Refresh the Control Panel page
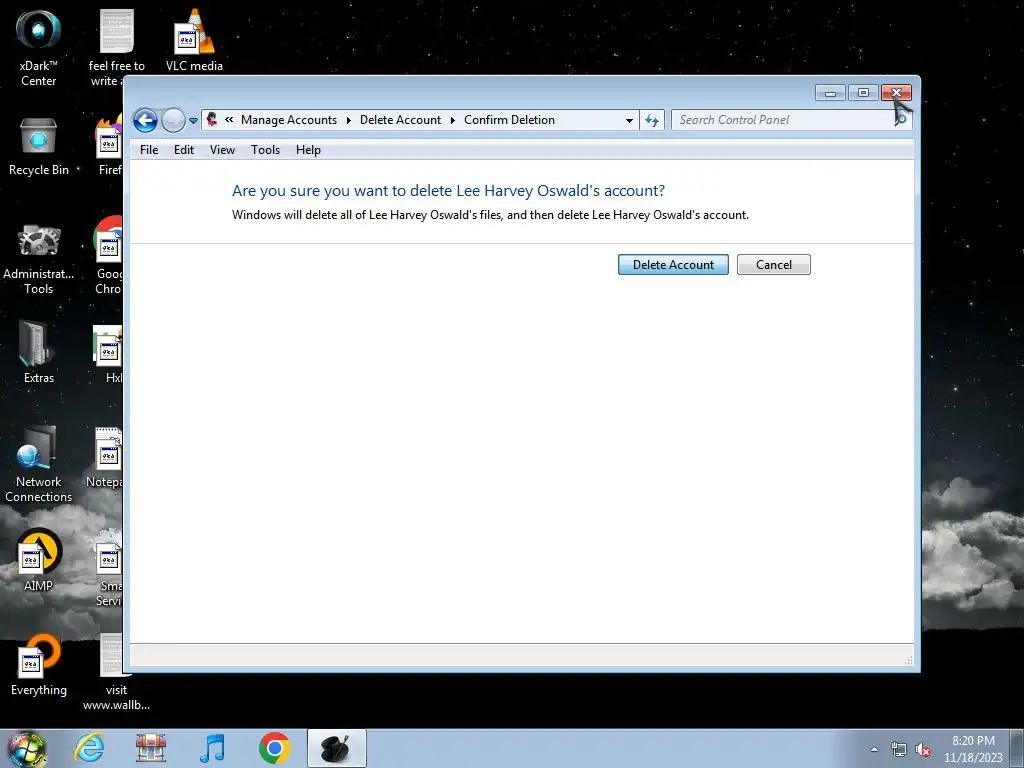The height and width of the screenshot is (768, 1024). coord(652,120)
